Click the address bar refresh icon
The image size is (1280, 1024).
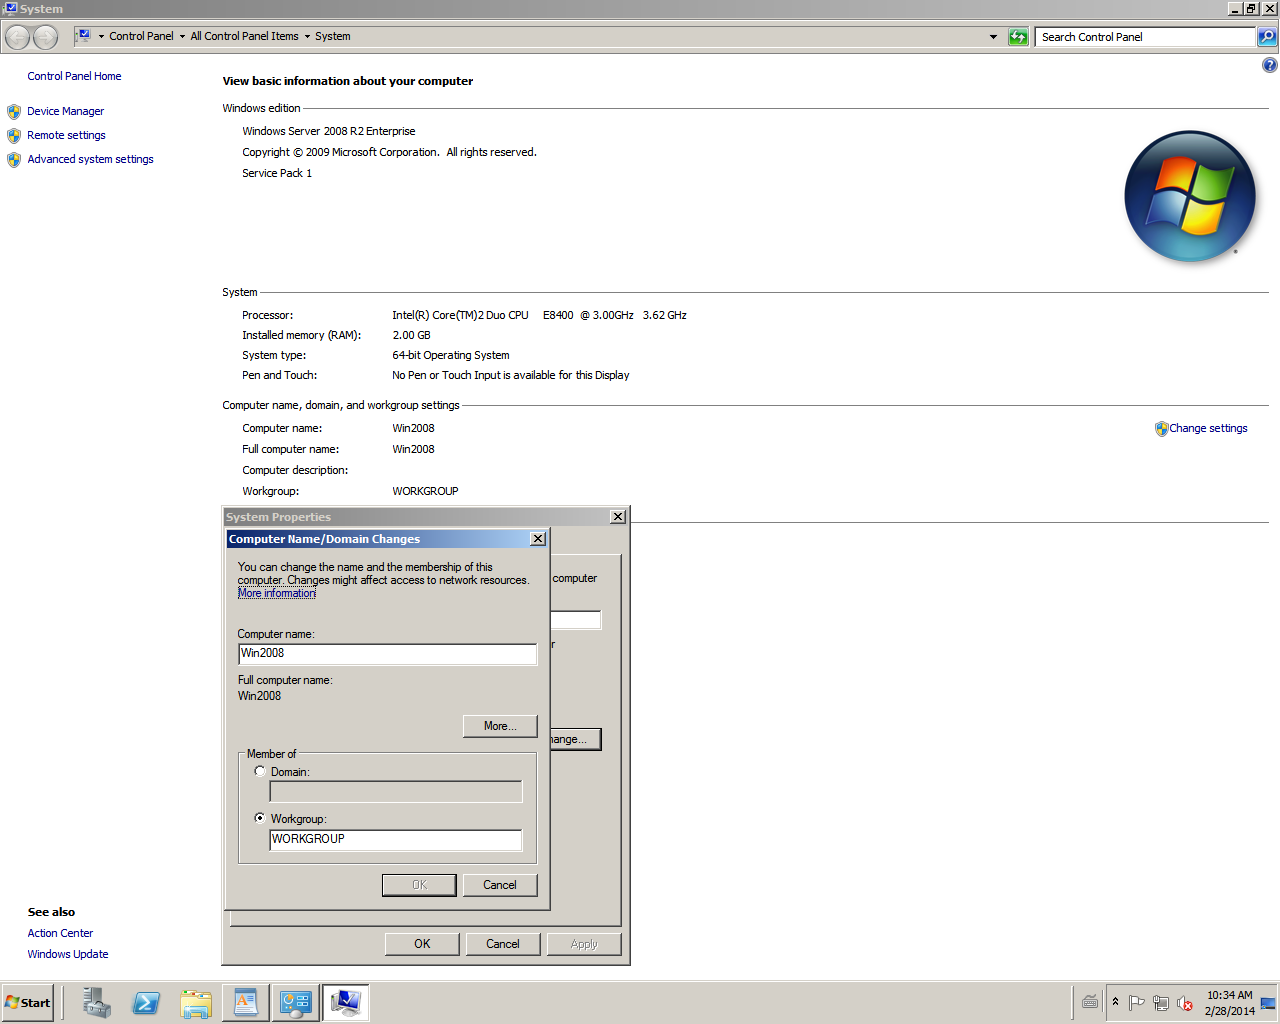pyautogui.click(x=1018, y=37)
